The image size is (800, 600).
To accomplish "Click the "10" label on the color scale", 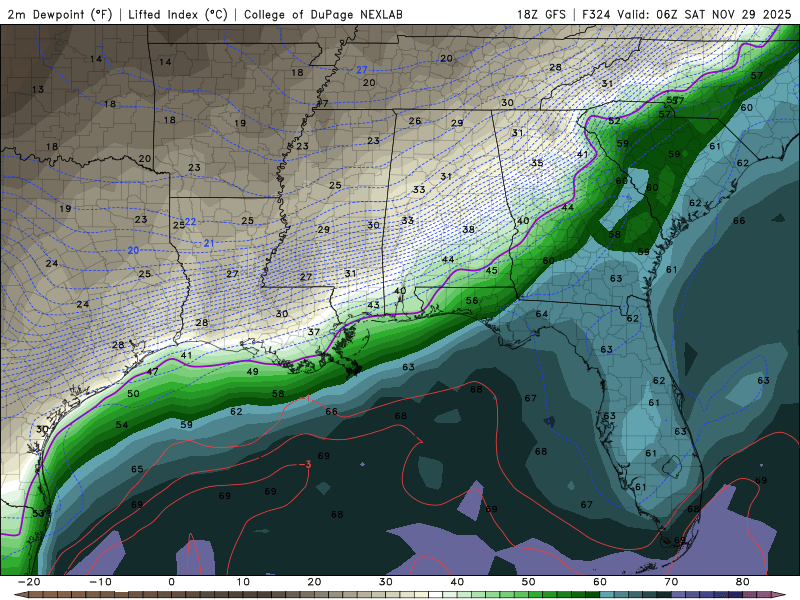I will click(243, 582).
